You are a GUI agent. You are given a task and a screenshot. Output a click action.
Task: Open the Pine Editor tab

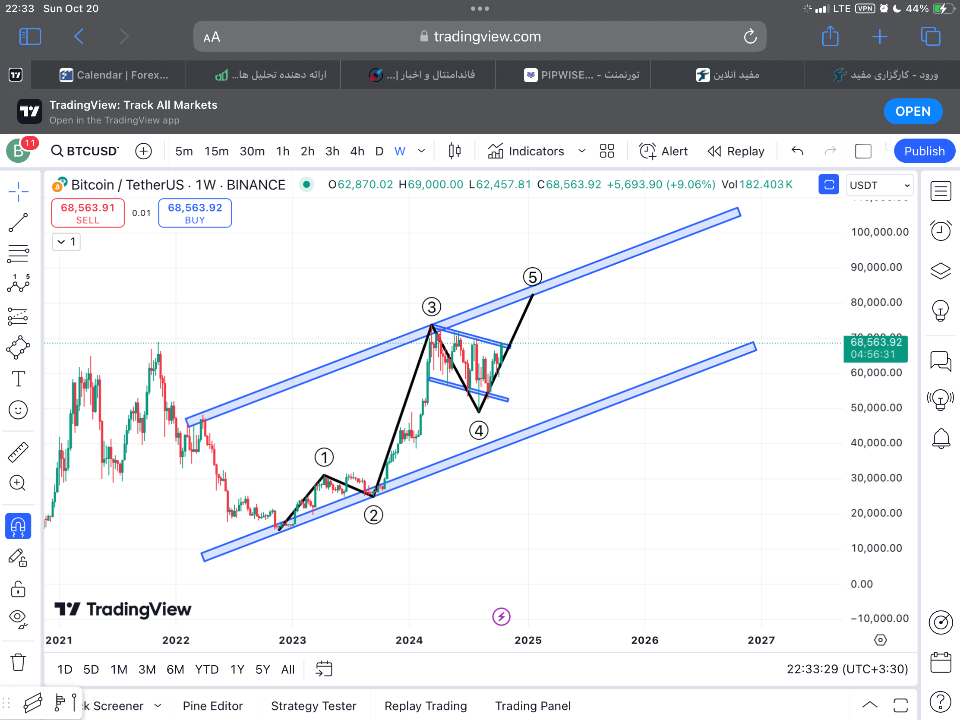212,706
